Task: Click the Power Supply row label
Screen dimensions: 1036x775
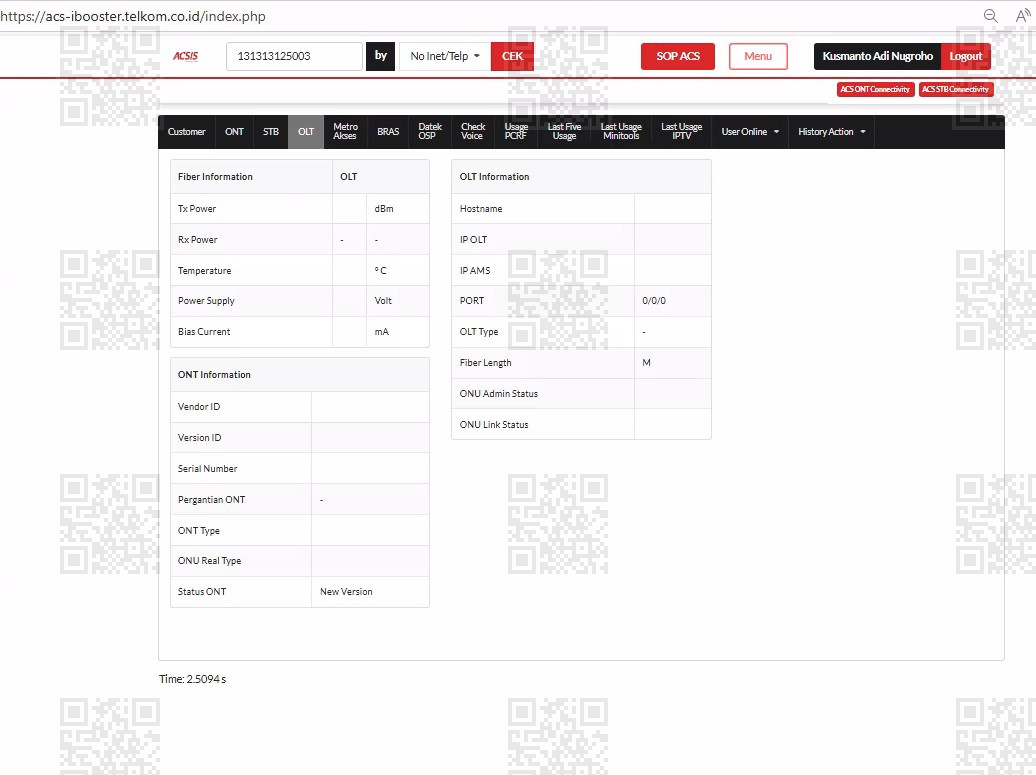Action: (x=206, y=301)
